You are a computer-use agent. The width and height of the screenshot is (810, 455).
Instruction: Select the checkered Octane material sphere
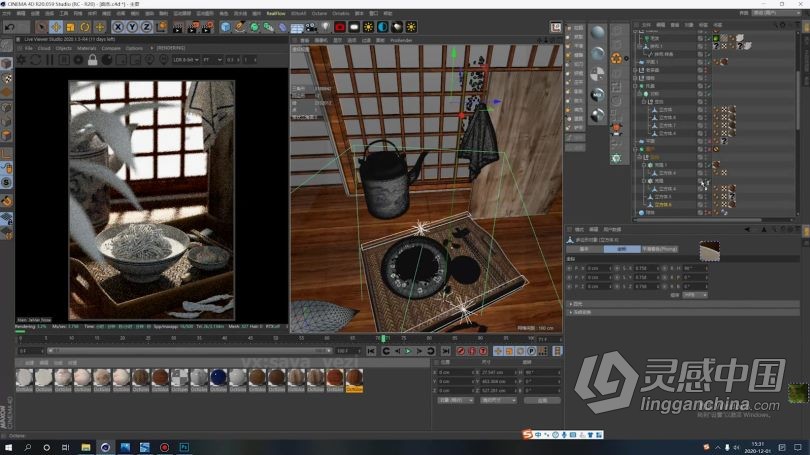pos(598,74)
